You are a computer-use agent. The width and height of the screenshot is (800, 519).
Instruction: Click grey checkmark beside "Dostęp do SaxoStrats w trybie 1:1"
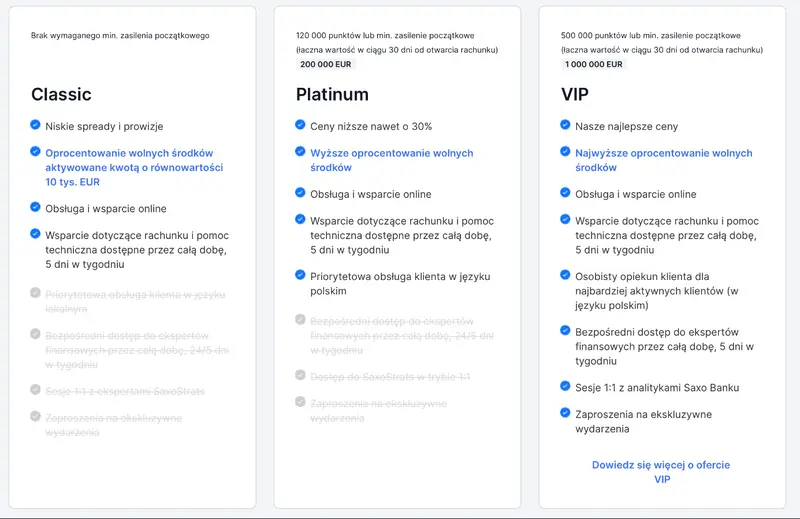click(301, 375)
